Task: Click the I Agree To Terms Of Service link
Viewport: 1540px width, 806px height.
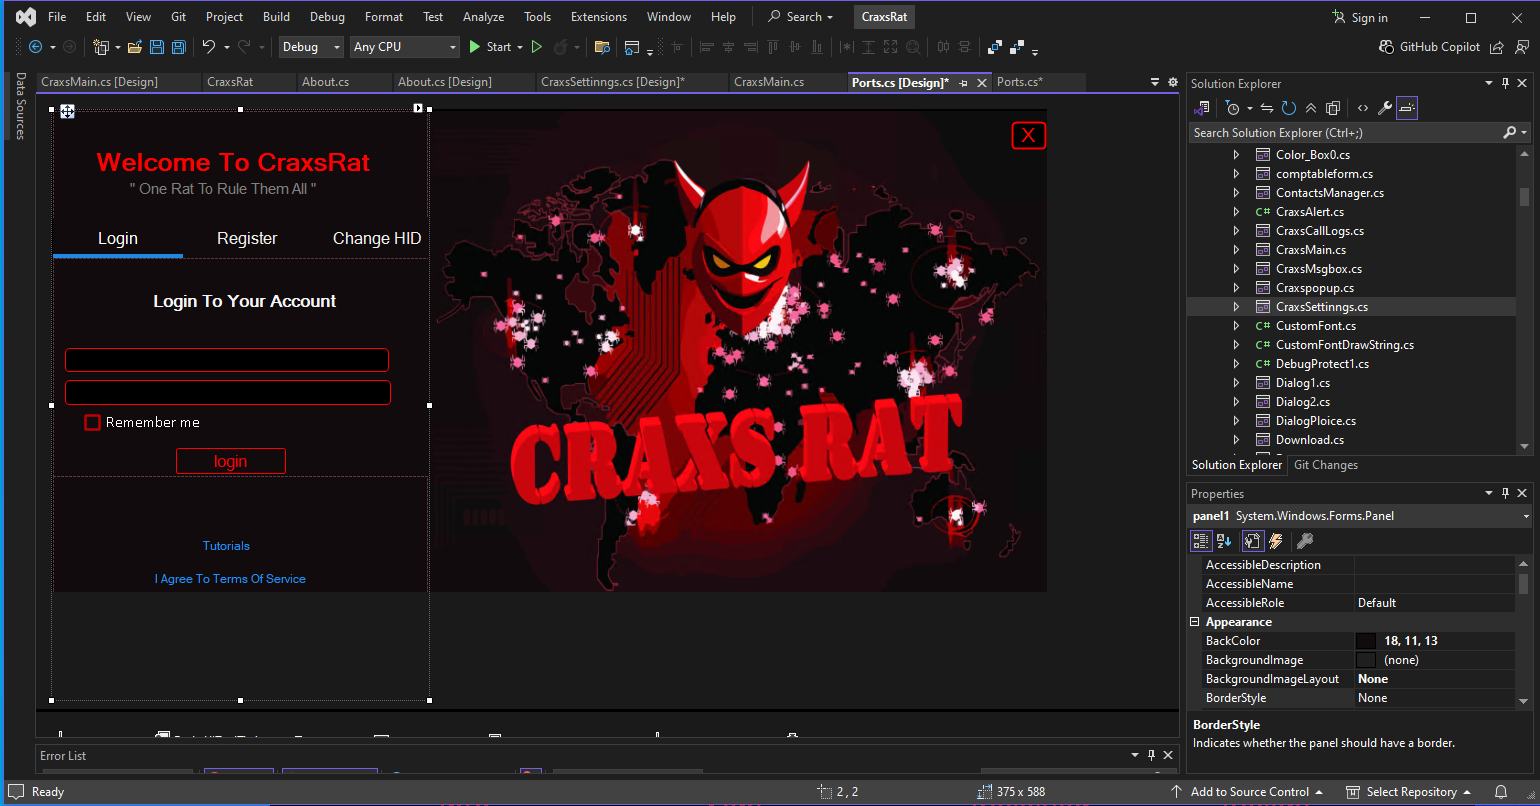Action: coord(230,578)
